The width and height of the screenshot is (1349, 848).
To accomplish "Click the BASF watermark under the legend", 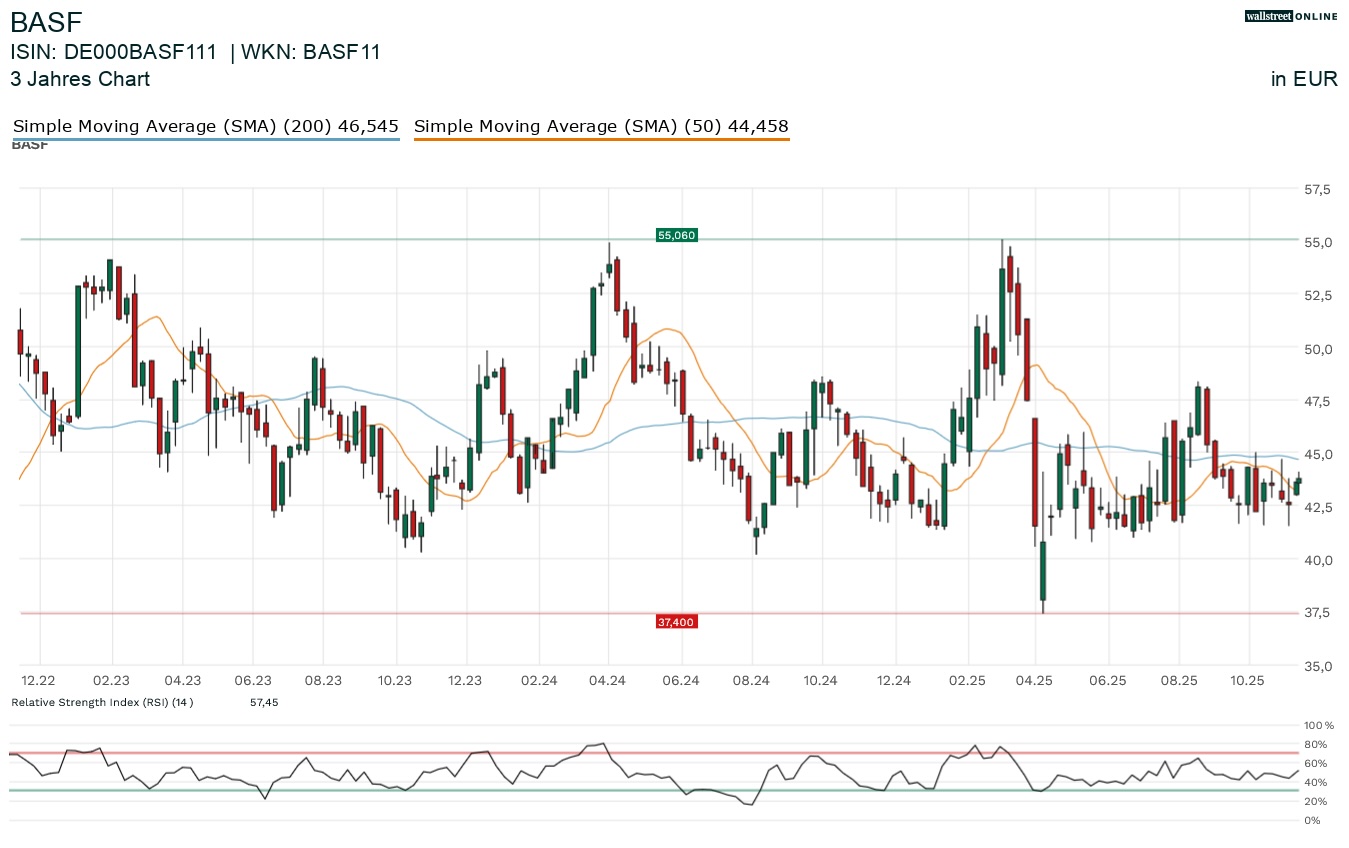I will coord(29,143).
